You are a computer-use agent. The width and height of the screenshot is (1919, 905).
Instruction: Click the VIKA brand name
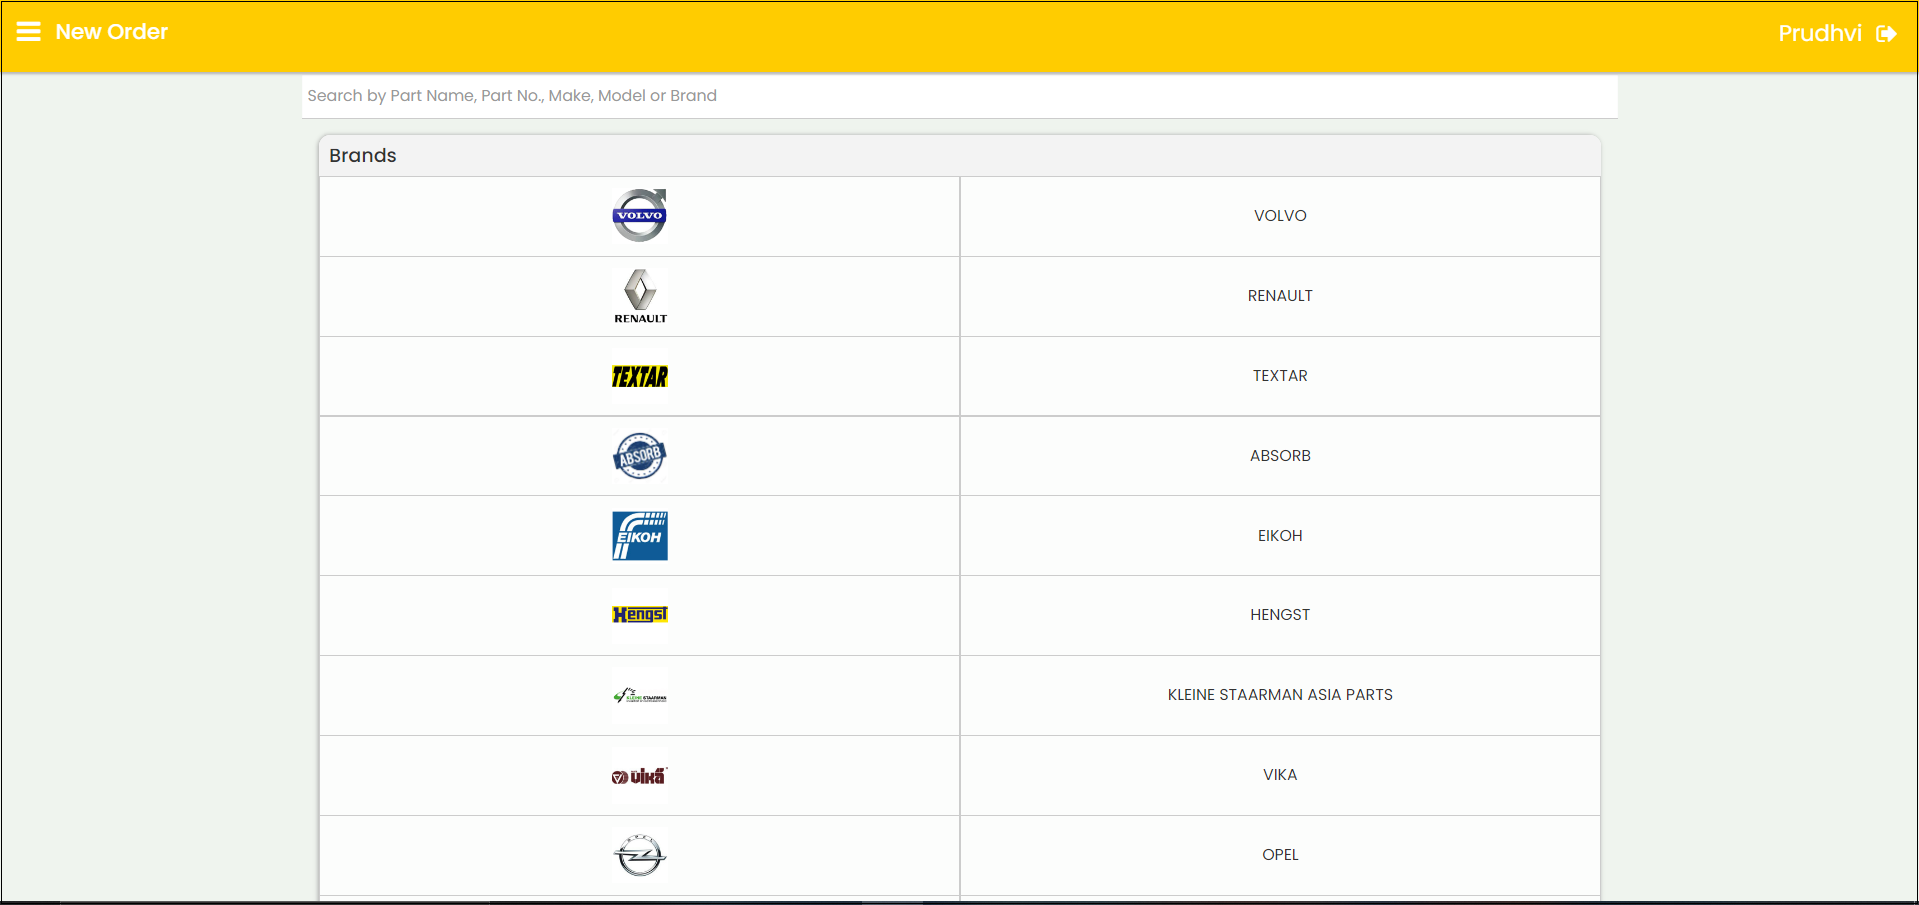click(1280, 775)
